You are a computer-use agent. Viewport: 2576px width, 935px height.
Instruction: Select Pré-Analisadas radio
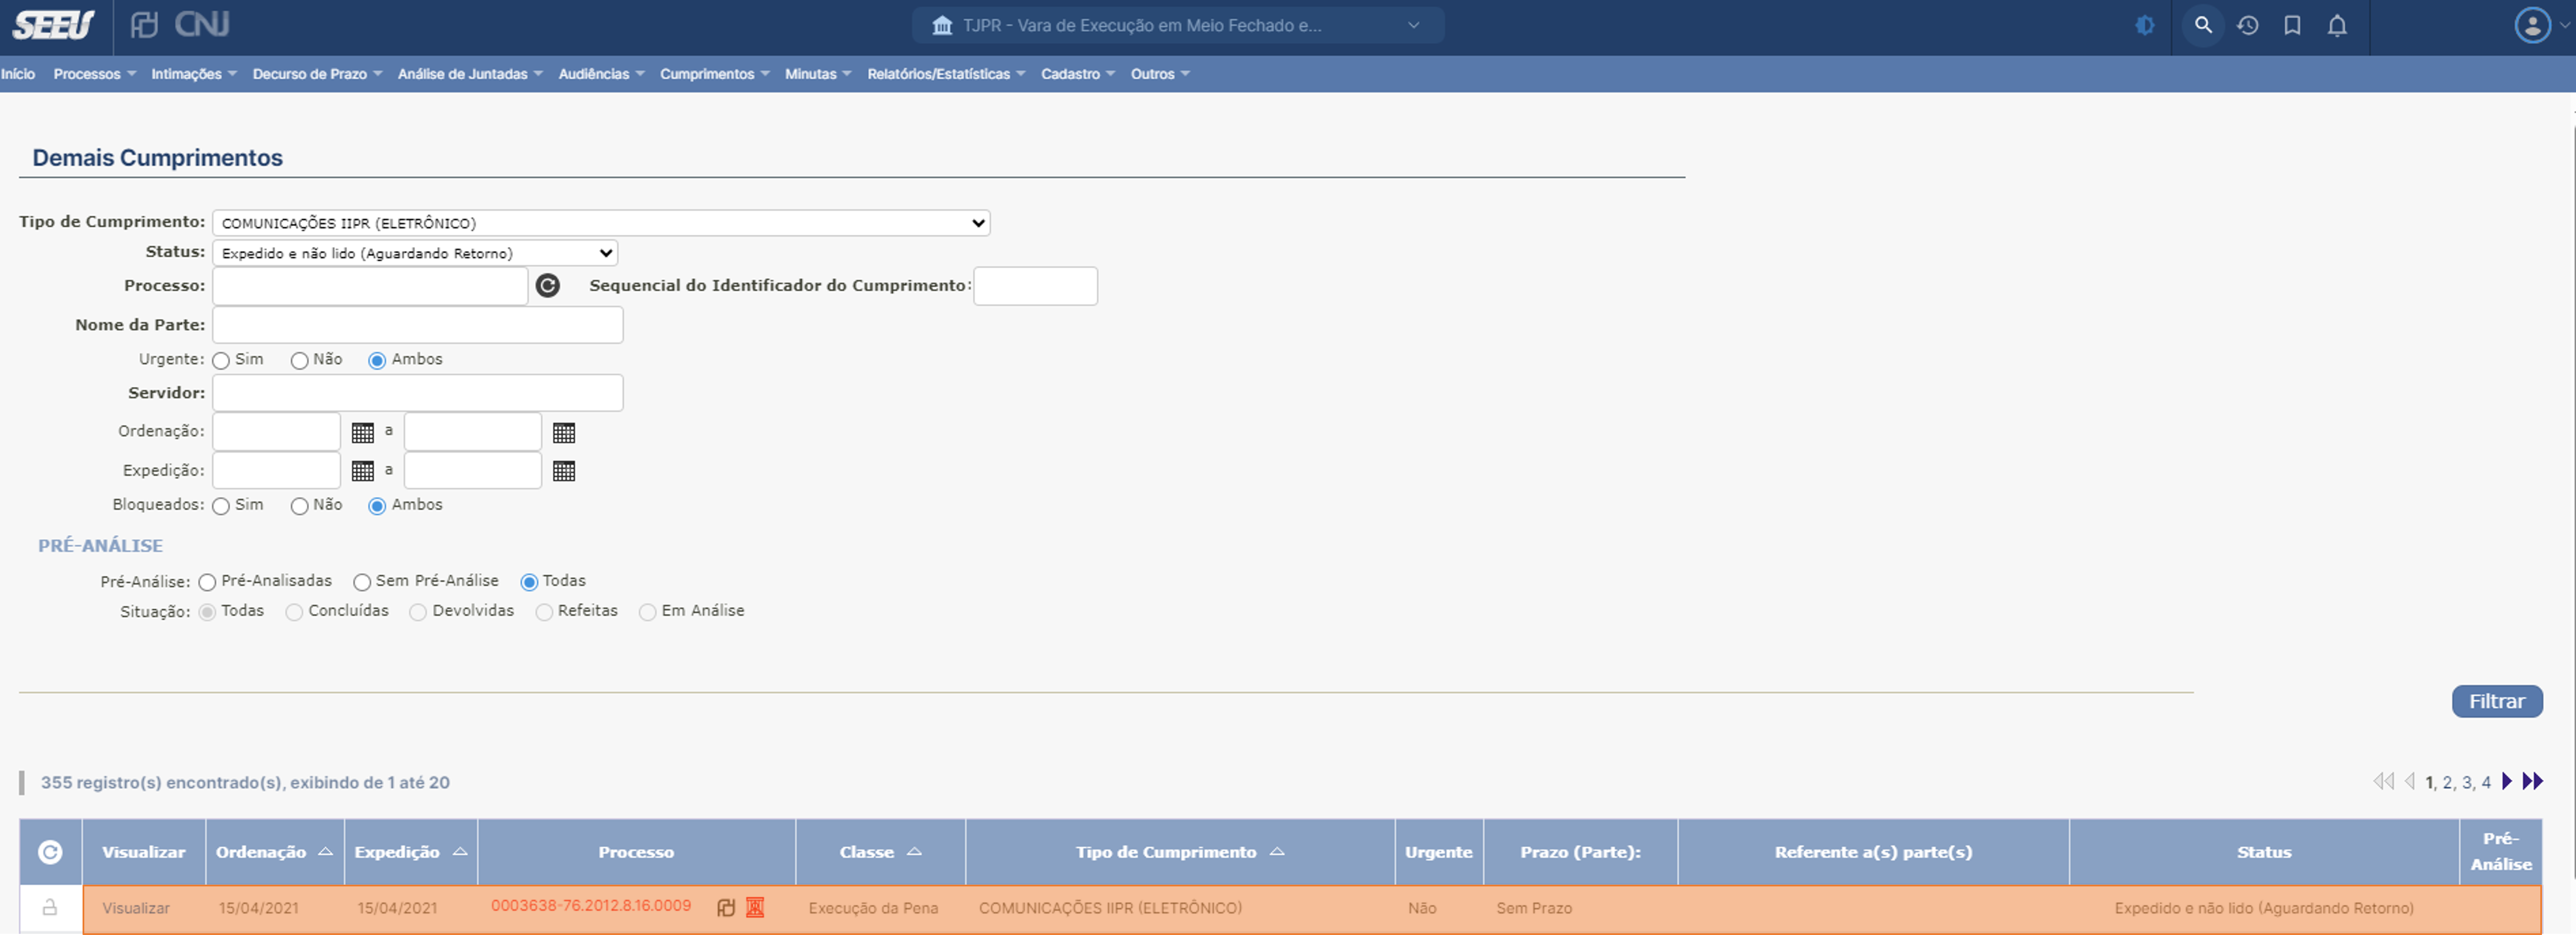click(207, 583)
